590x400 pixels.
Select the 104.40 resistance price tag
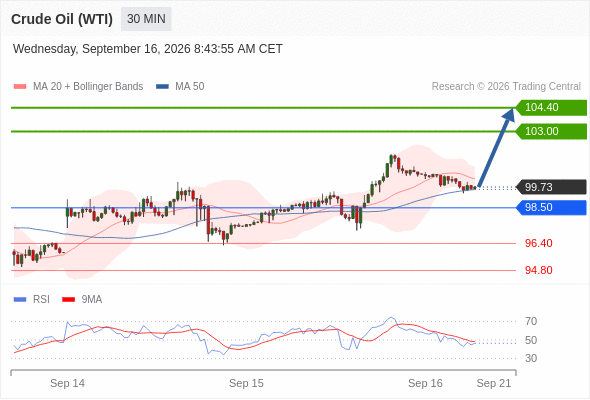point(551,108)
